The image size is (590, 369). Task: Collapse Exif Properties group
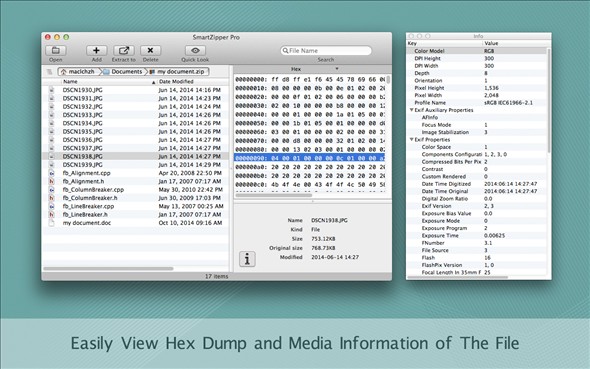[412, 140]
